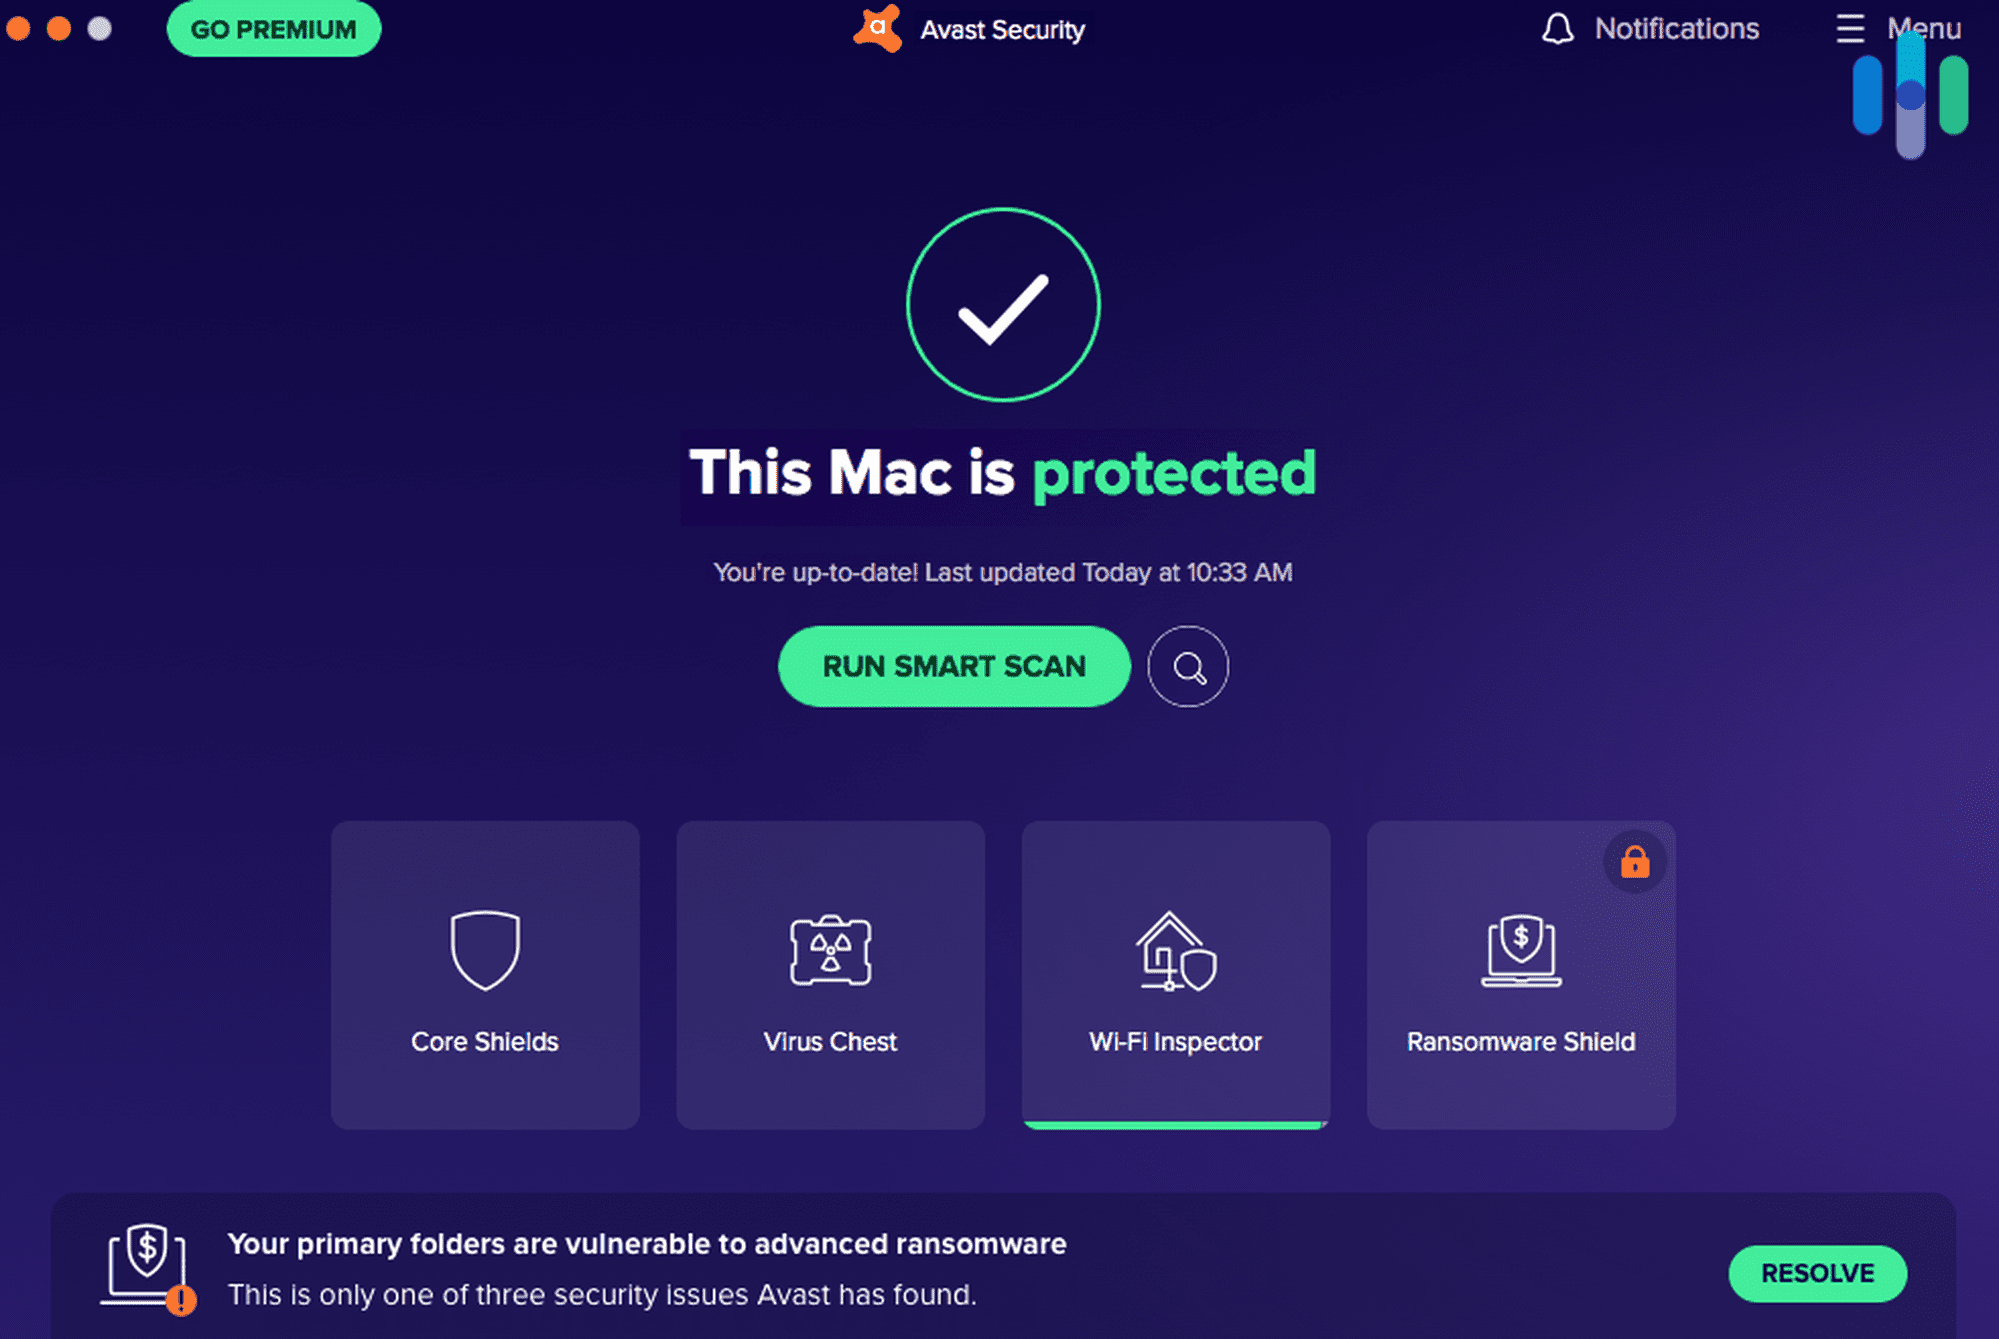Expand the three-bar hamburger menu
This screenshot has height=1339, width=1999.
1850,27
